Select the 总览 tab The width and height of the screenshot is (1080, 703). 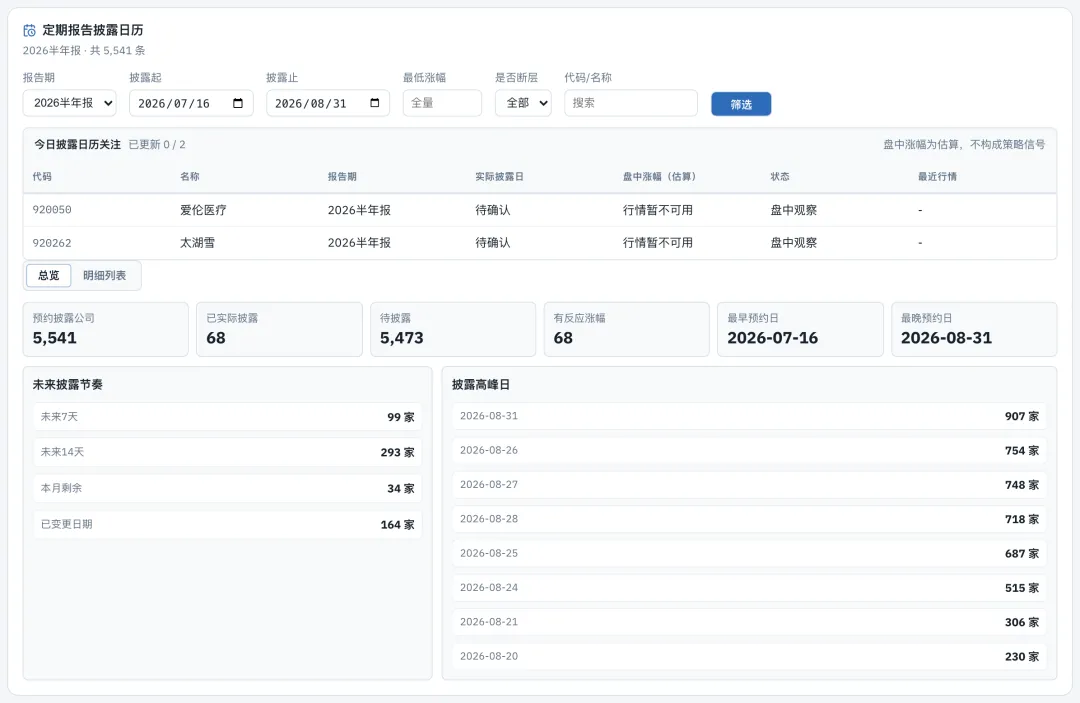click(49, 275)
